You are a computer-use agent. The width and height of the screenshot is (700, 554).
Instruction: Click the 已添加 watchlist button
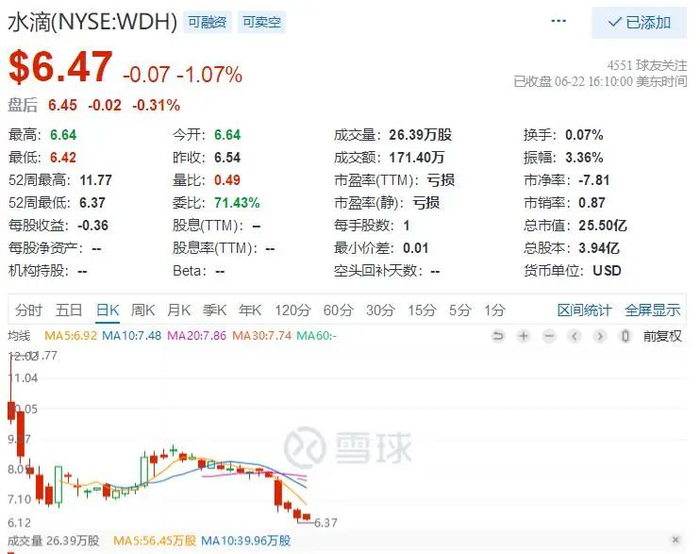click(x=639, y=22)
